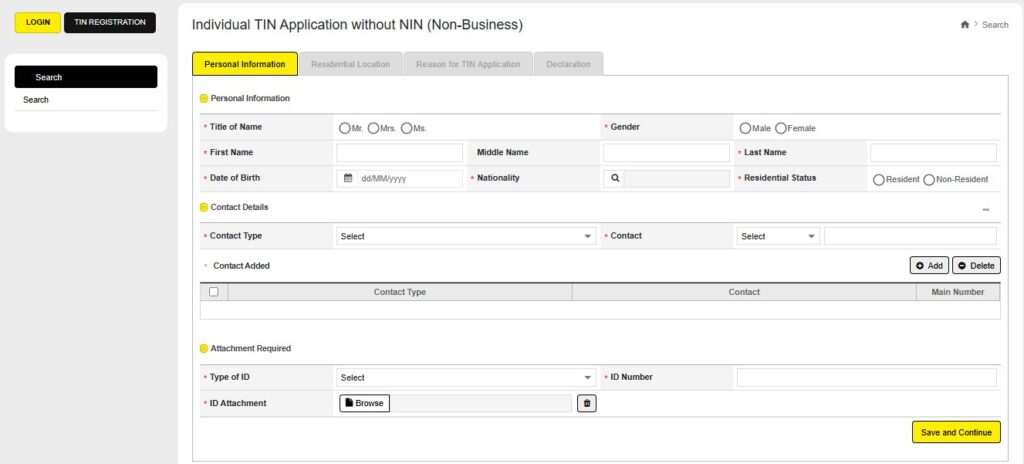Click Save and Continue button
The width and height of the screenshot is (1024, 464).
click(x=956, y=432)
